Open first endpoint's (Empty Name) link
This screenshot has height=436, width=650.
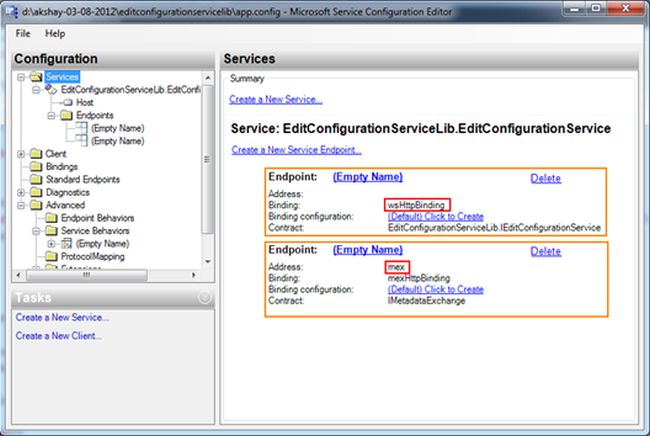368,177
